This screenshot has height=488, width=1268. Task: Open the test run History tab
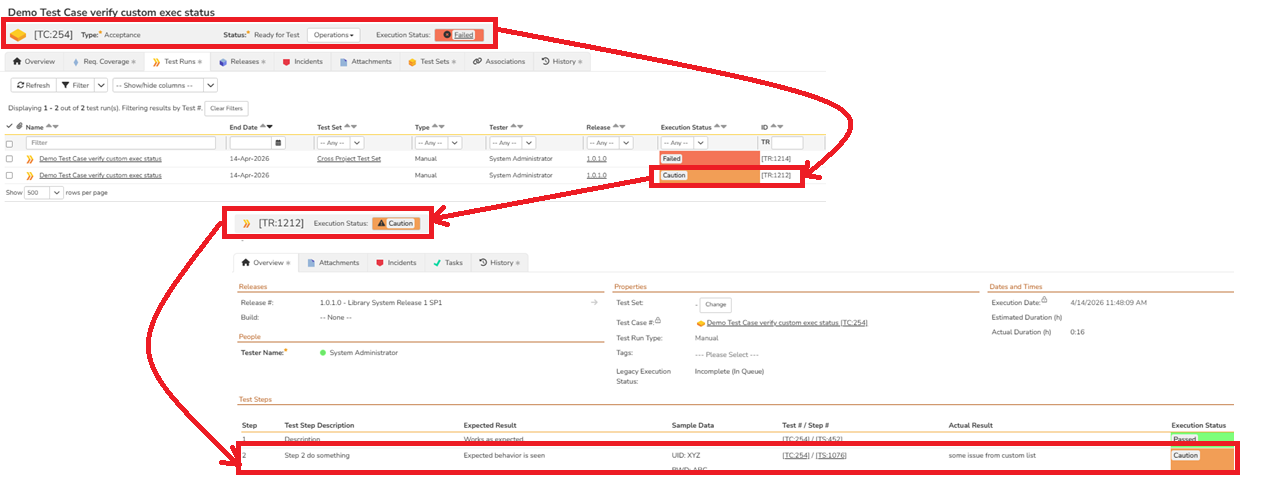(499, 263)
